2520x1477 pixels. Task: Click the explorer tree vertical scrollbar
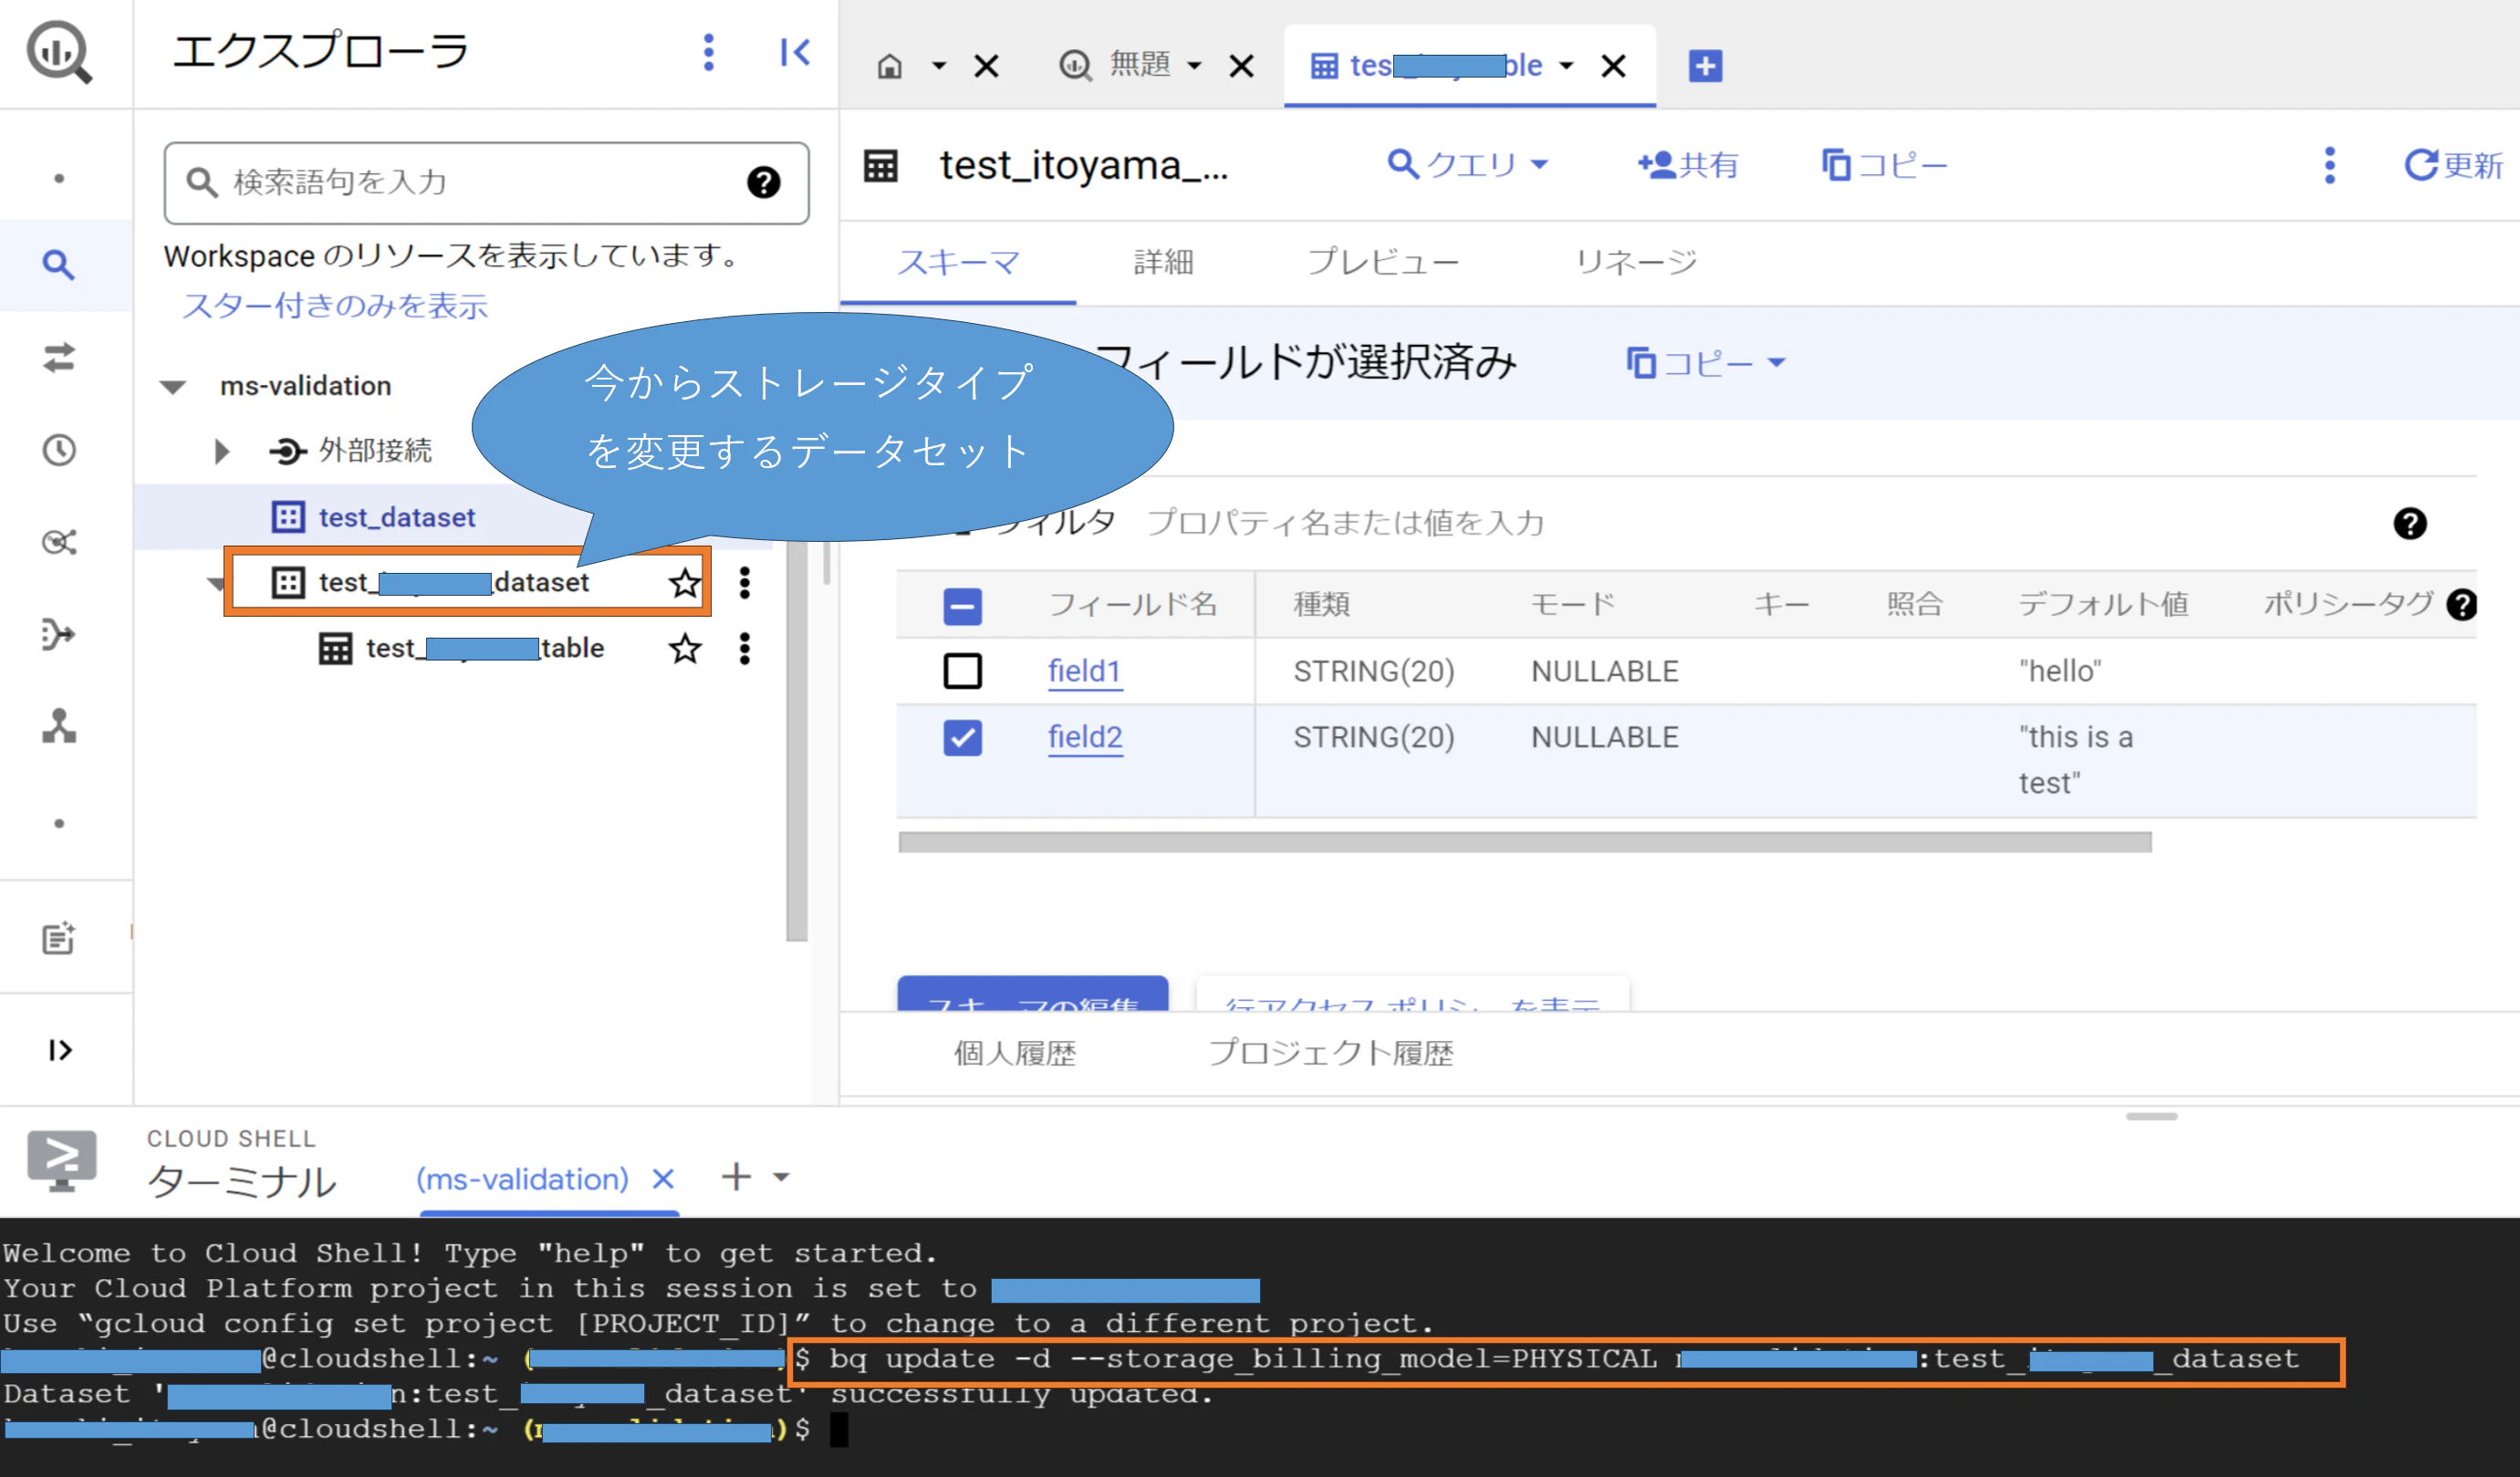coord(796,740)
